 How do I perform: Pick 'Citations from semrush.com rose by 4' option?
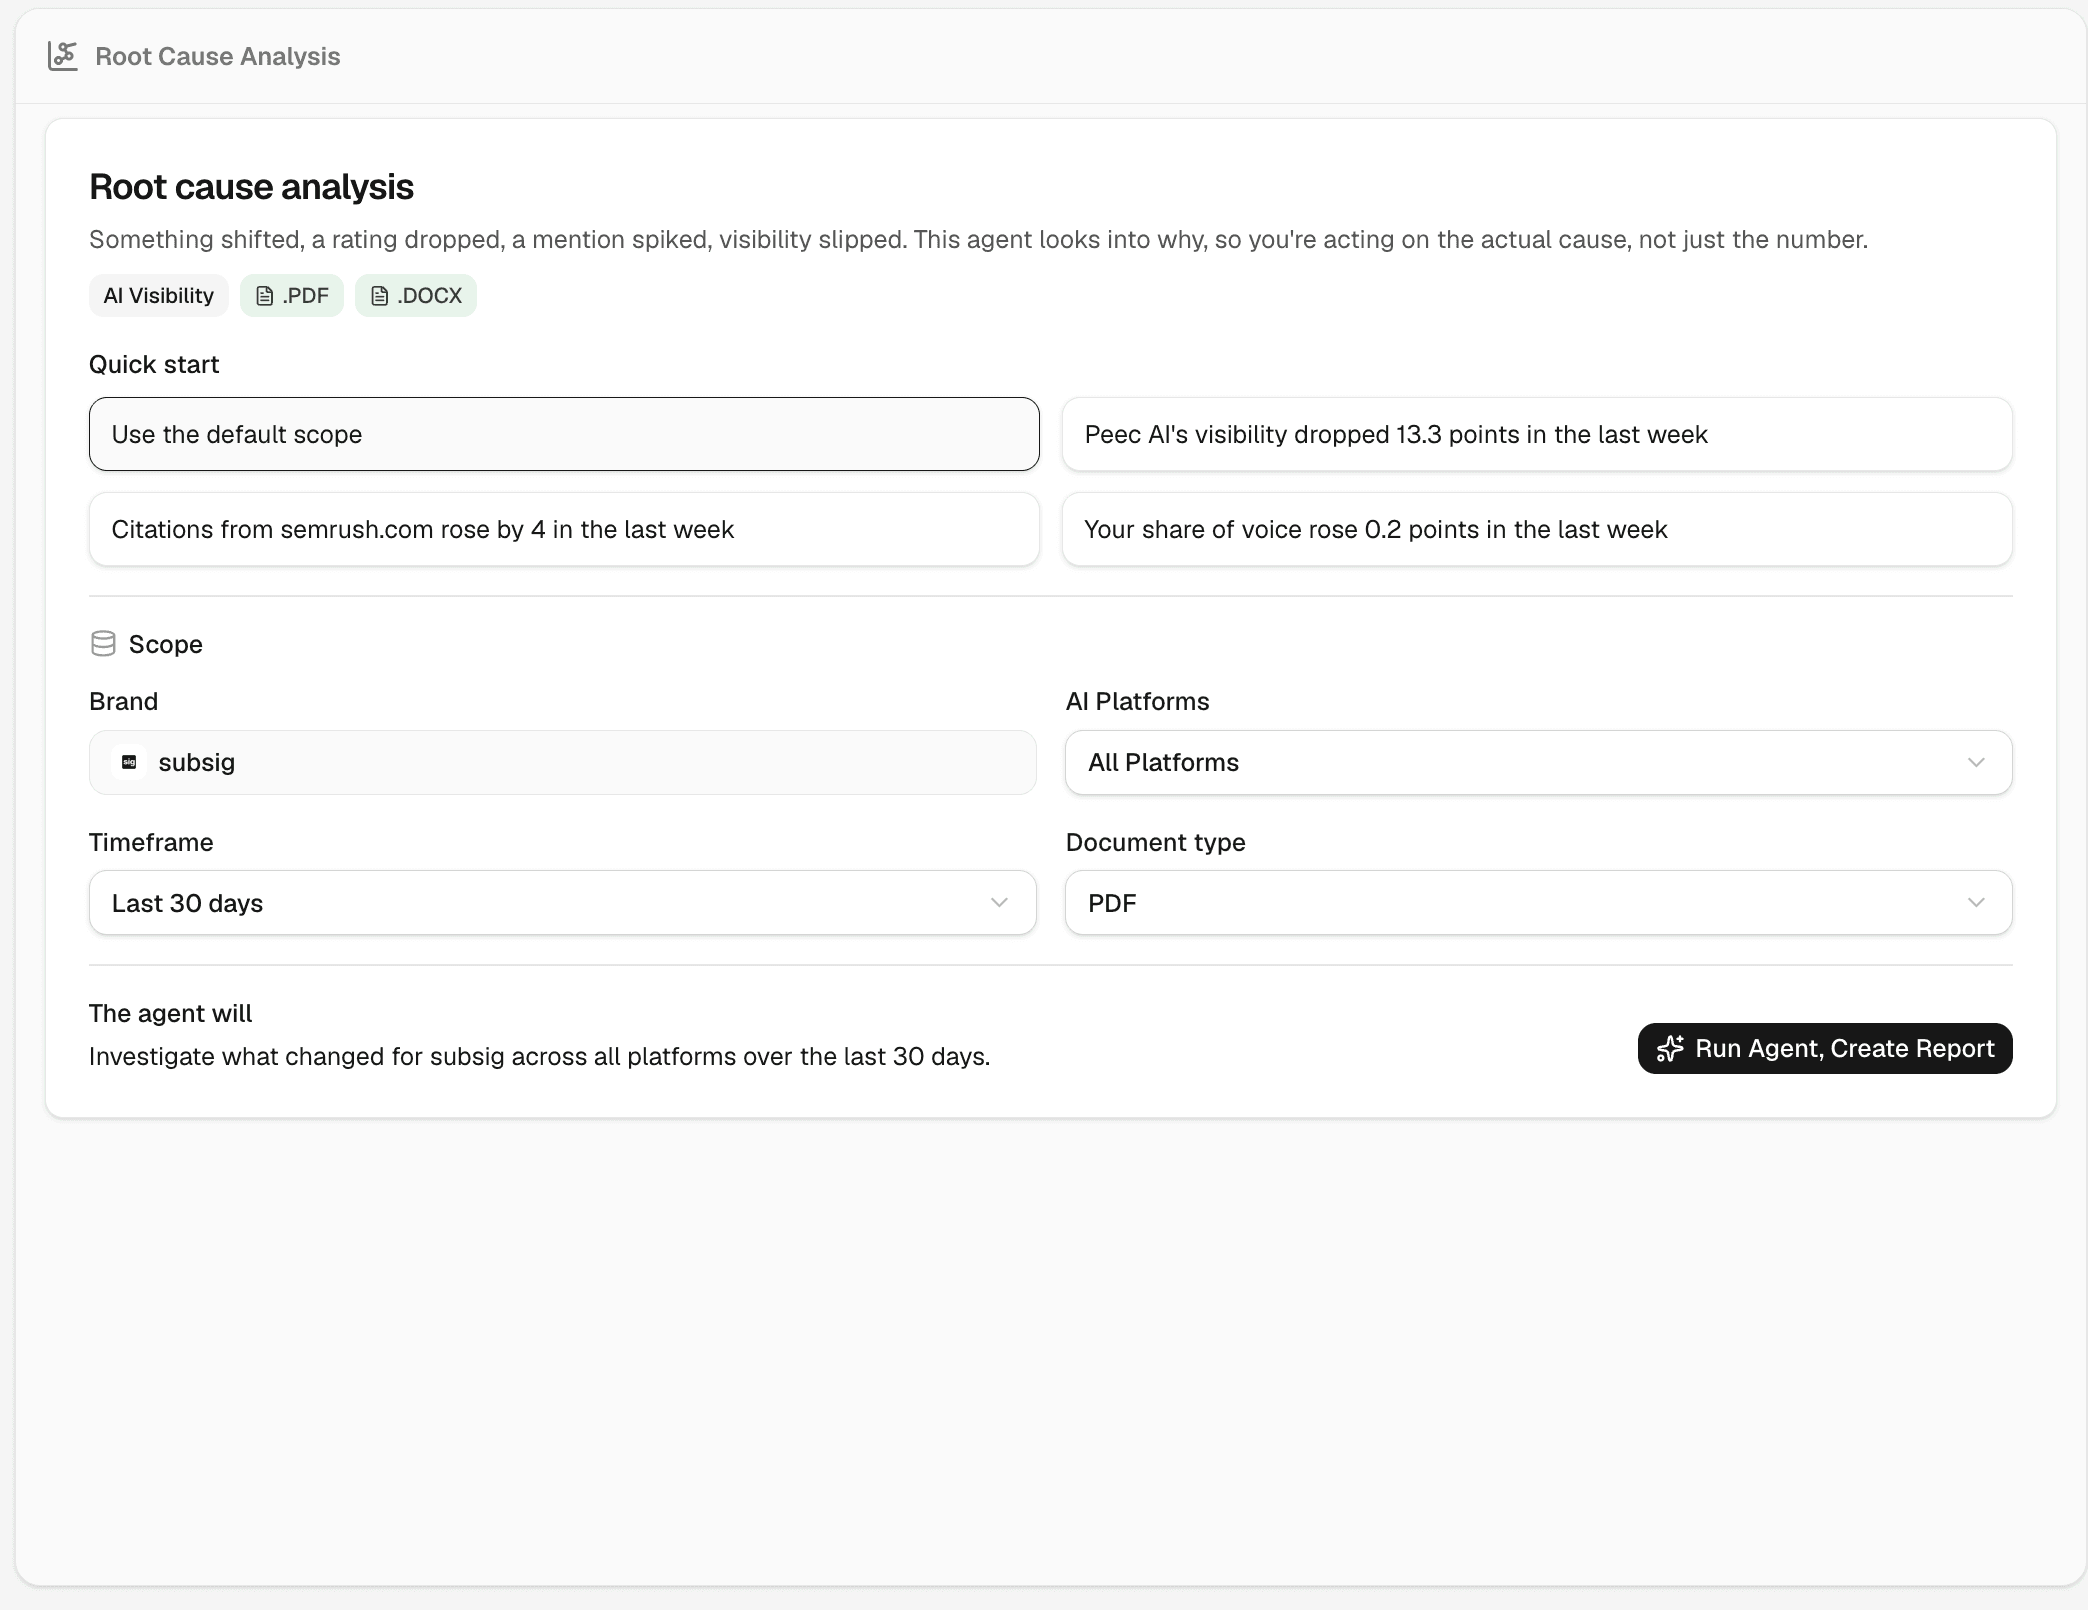tap(564, 529)
